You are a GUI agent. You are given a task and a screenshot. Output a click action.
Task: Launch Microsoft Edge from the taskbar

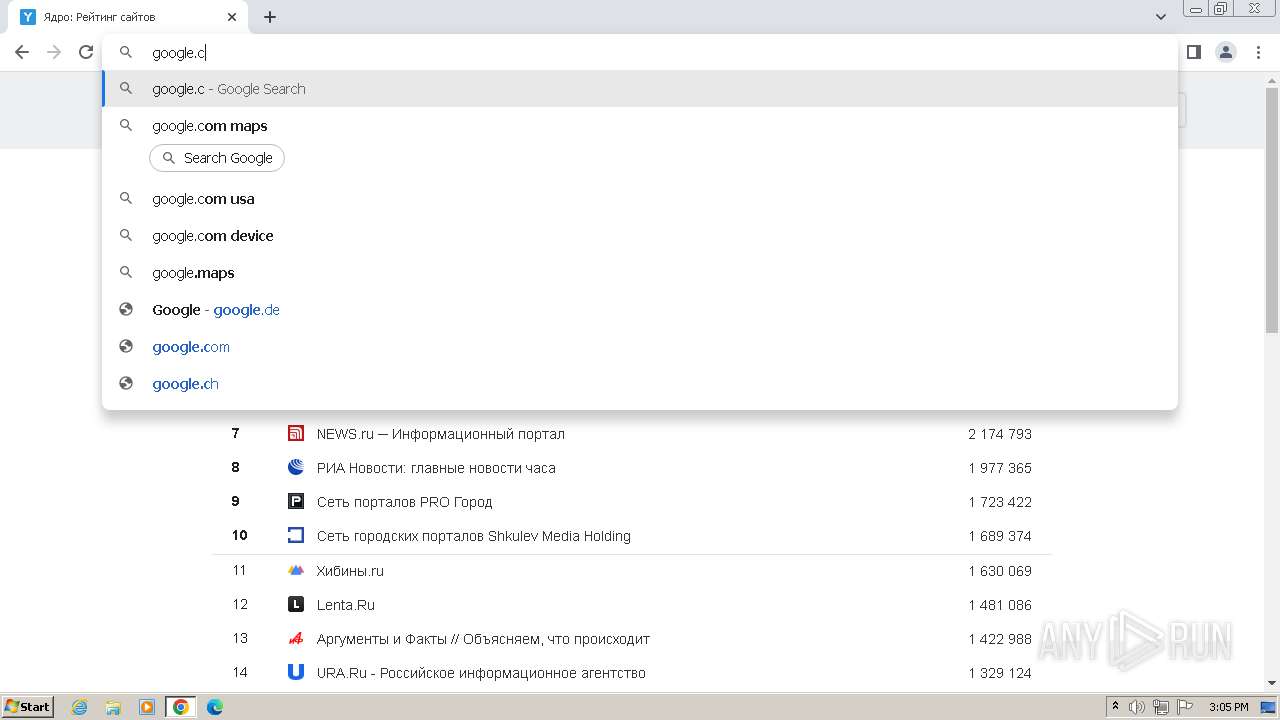coord(215,707)
